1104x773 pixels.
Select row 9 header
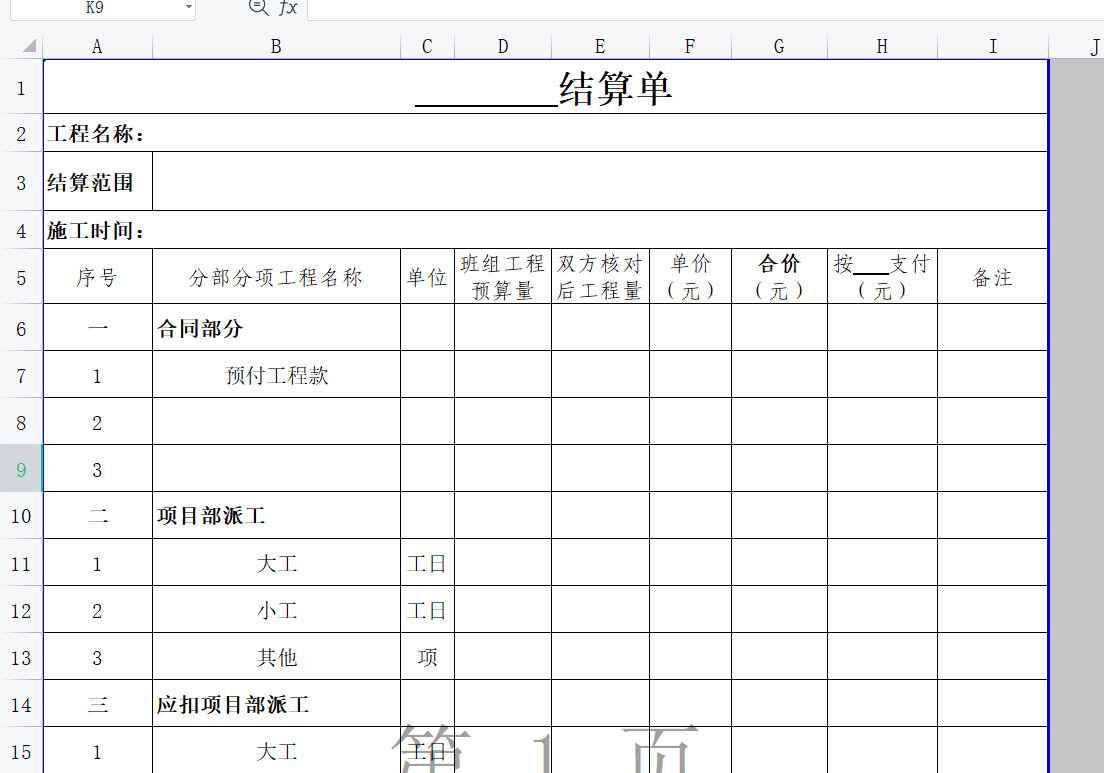tap(21, 469)
